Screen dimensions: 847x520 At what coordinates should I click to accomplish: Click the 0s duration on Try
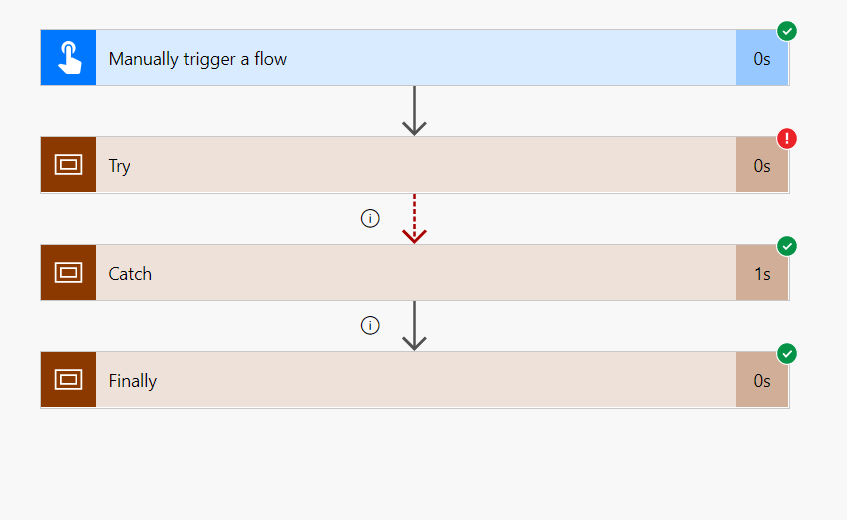tap(762, 166)
